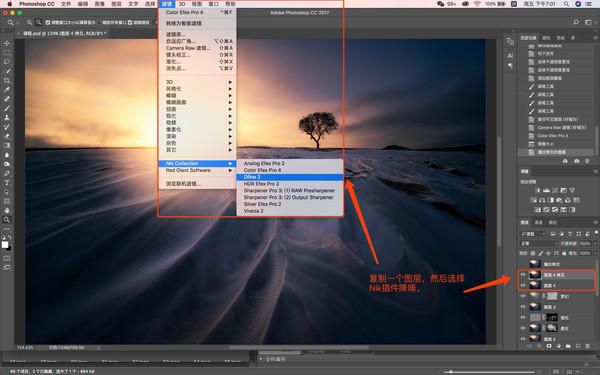Show the hidden layer above 图层 4 拷贝
The image size is (600, 375).
tap(523, 264)
